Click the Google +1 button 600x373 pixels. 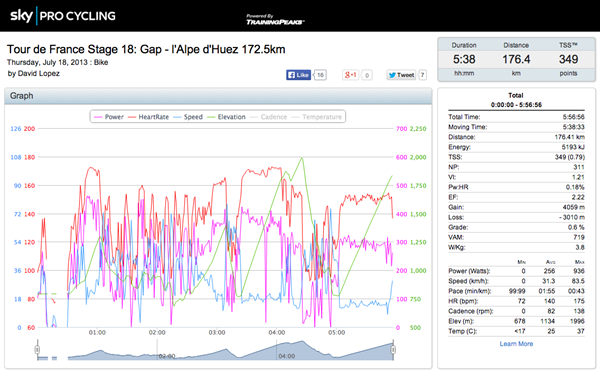click(x=351, y=75)
